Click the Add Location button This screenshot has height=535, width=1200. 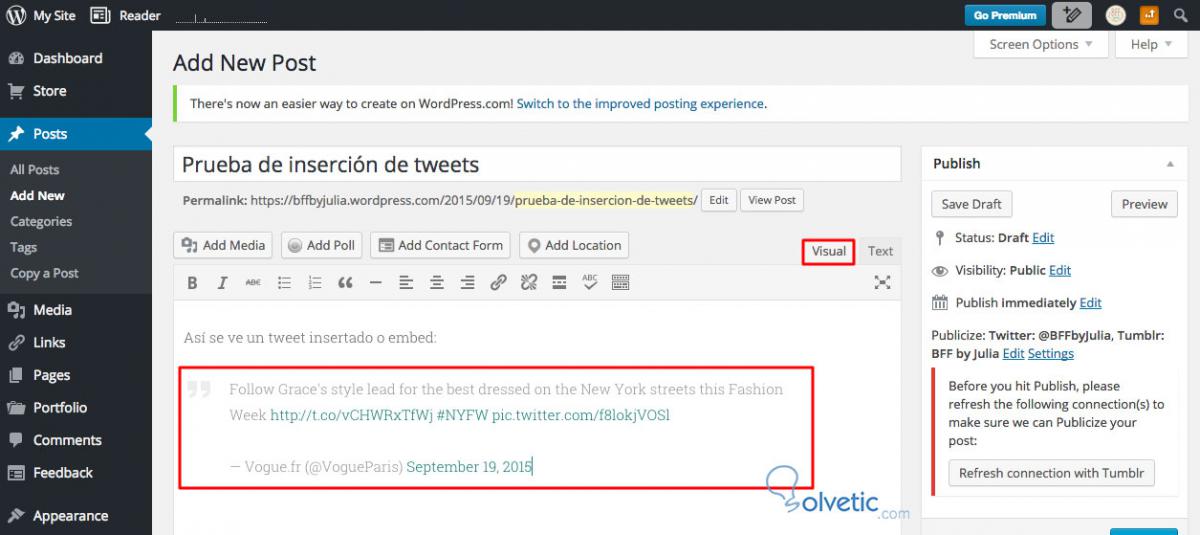click(574, 245)
